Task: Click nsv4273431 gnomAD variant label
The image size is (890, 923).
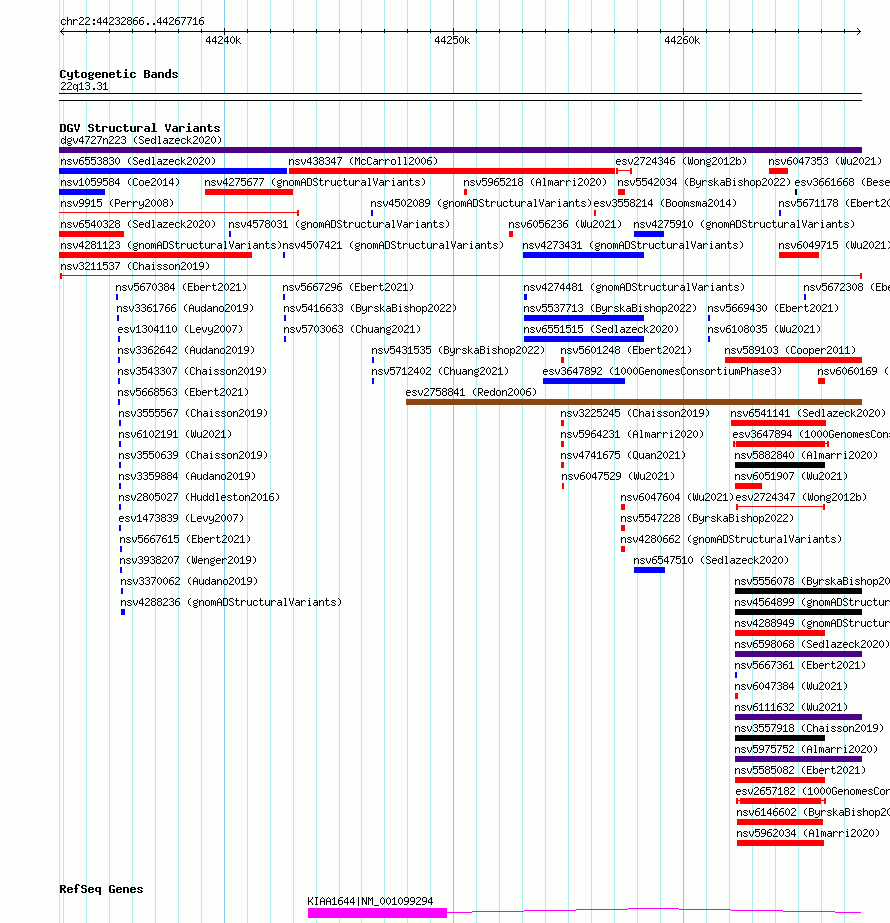Action: 633,245
